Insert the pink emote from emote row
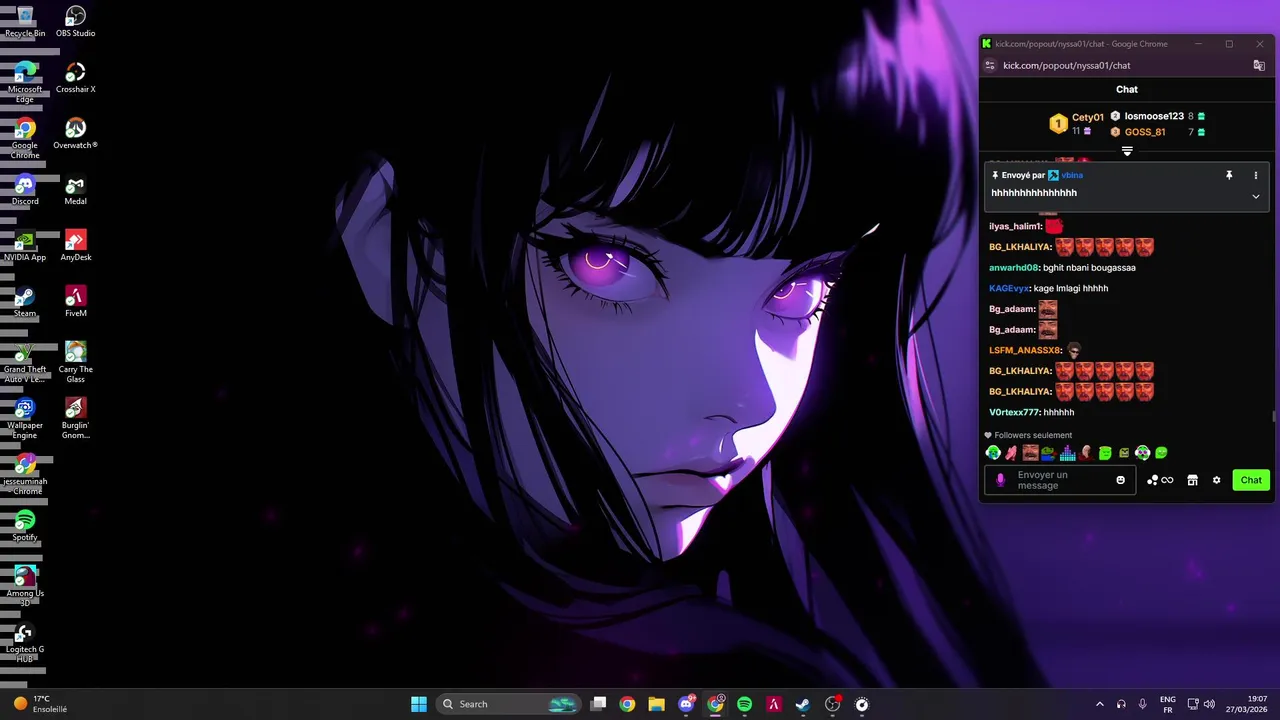The height and width of the screenshot is (720, 1280). pos(1011,453)
